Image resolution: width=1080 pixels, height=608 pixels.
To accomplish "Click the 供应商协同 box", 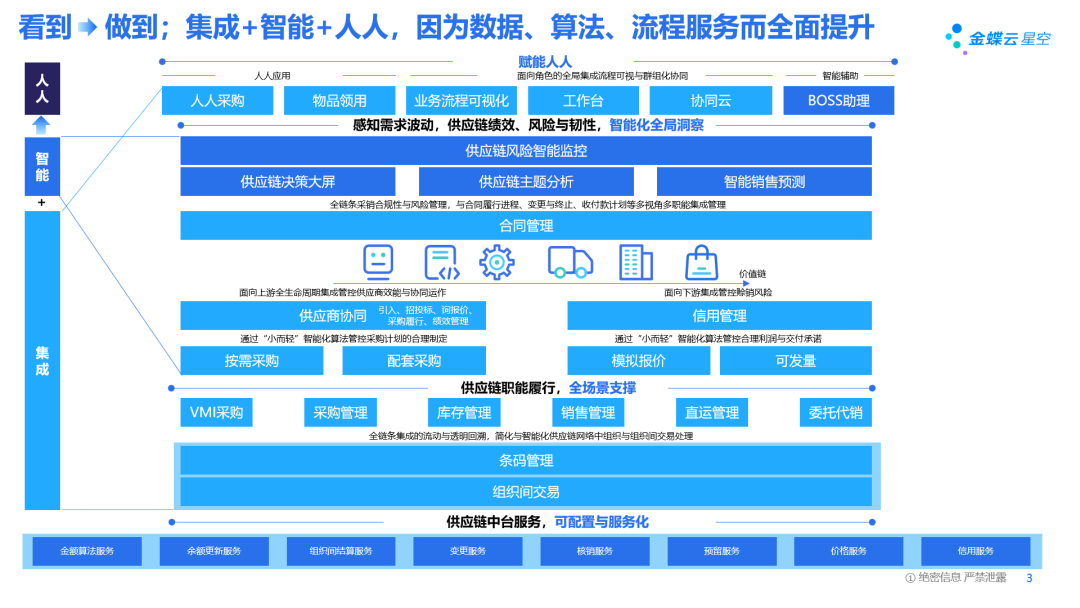I will click(333, 315).
